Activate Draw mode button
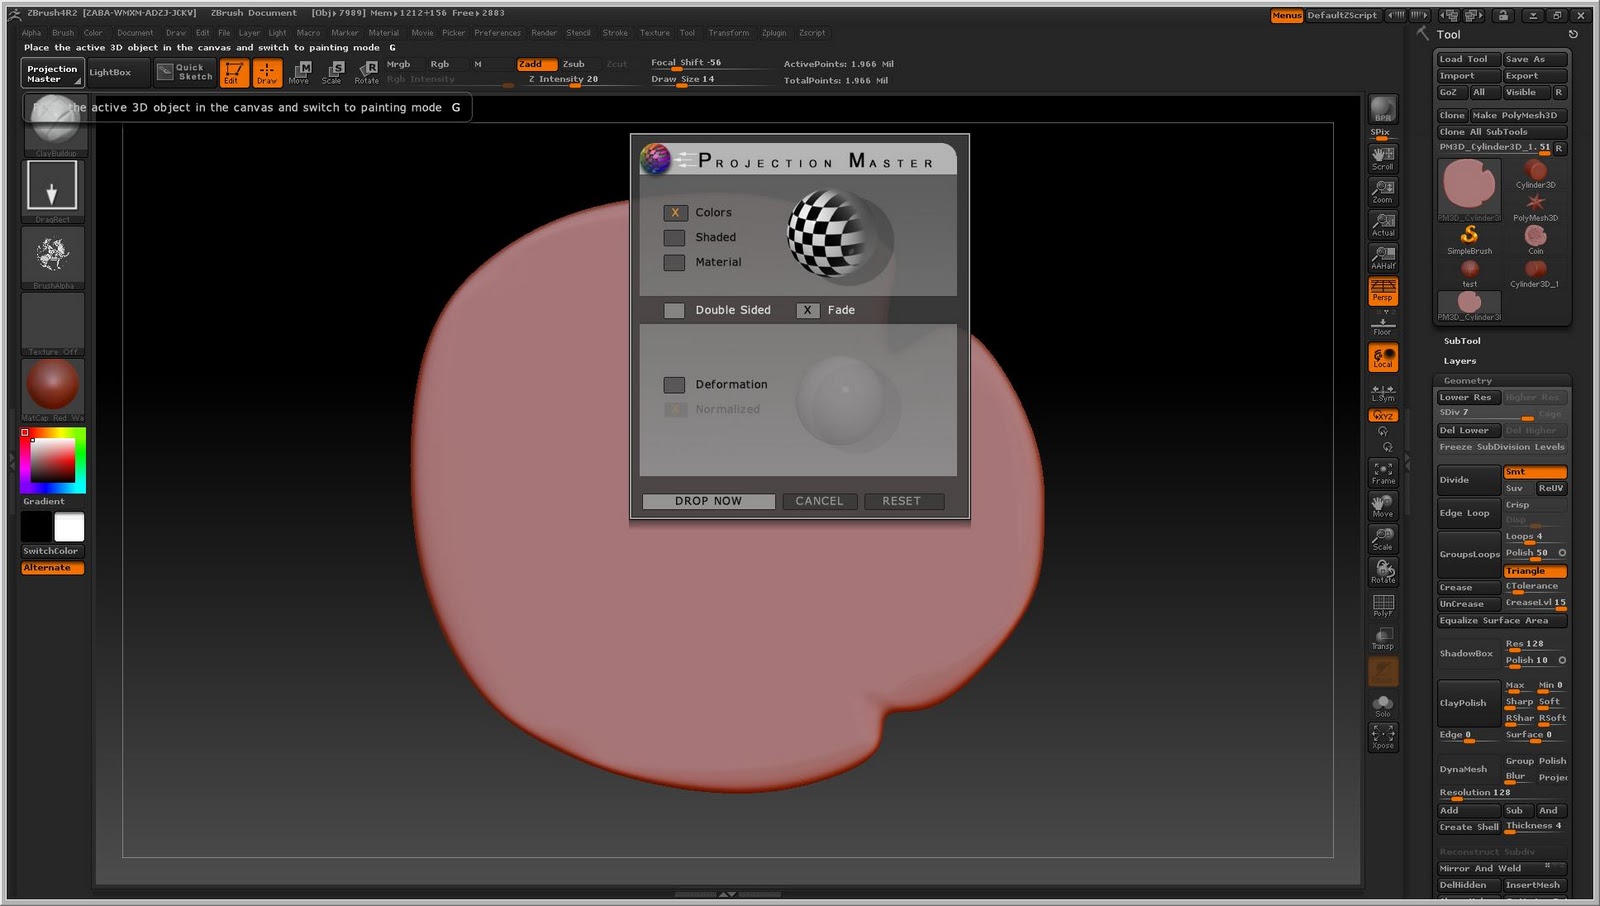This screenshot has width=1600, height=906. [267, 73]
